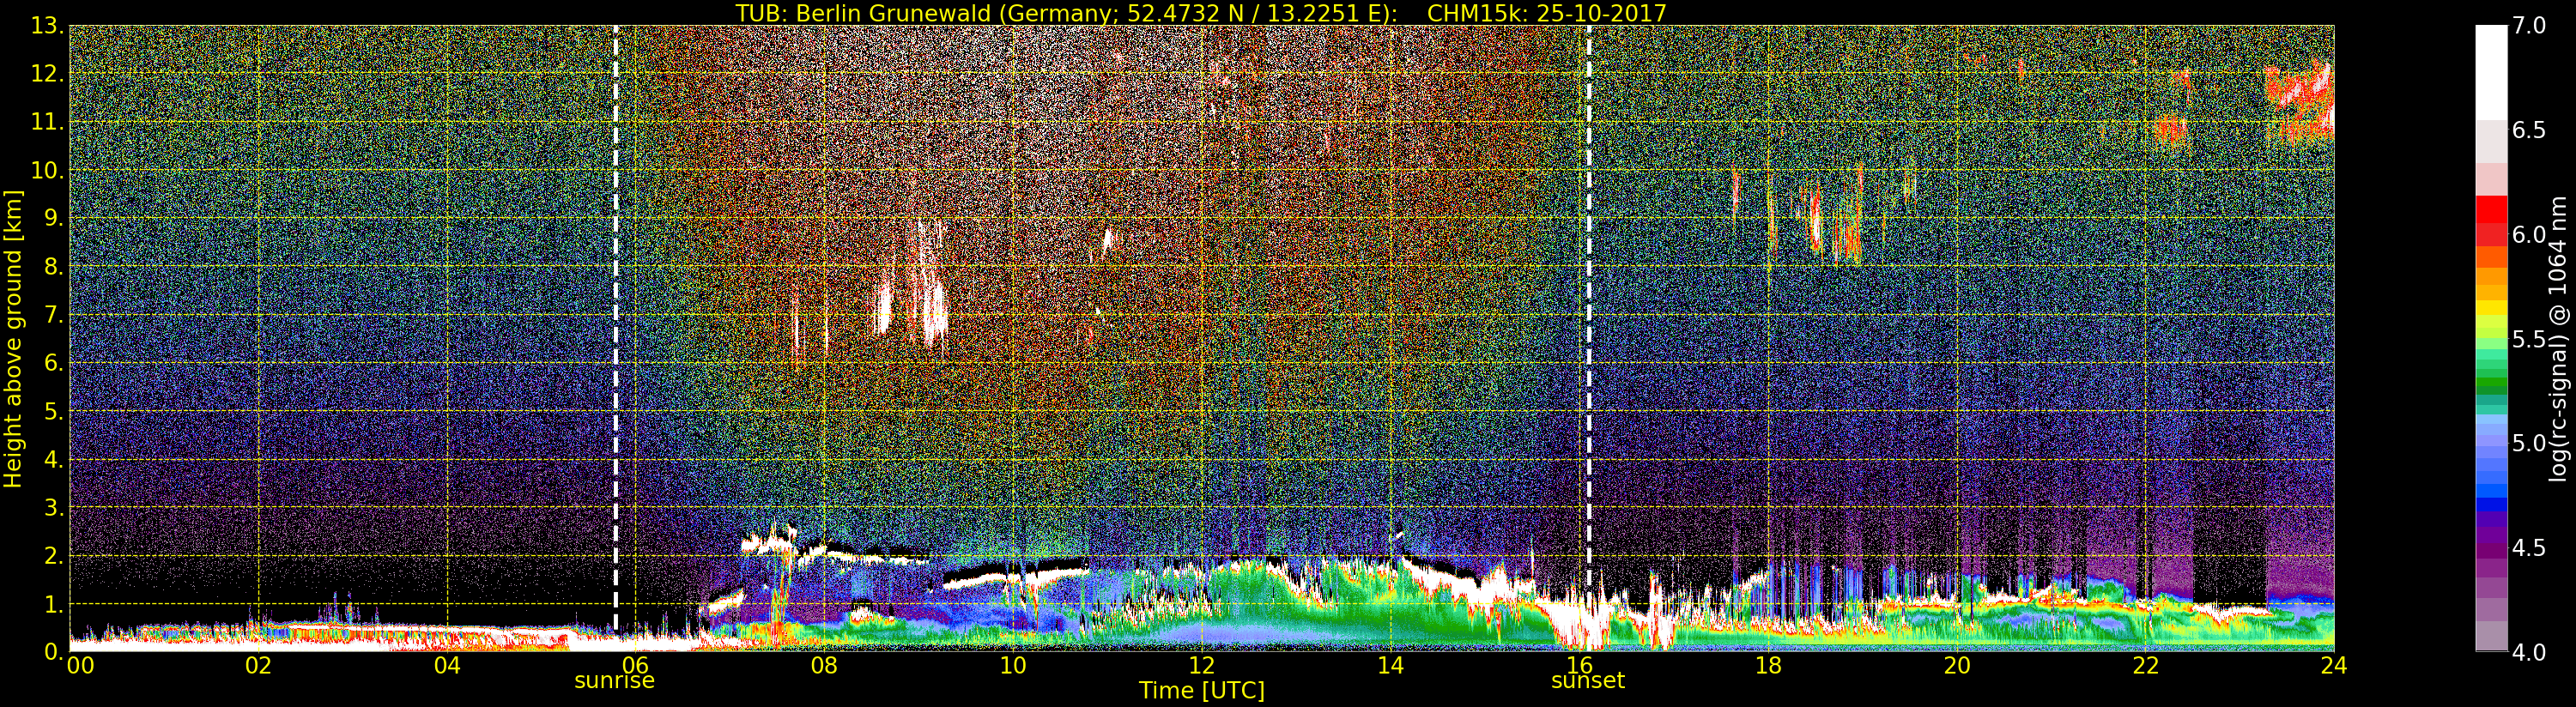Click the '02' time tick label
The width and height of the screenshot is (2576, 707).
click(258, 665)
